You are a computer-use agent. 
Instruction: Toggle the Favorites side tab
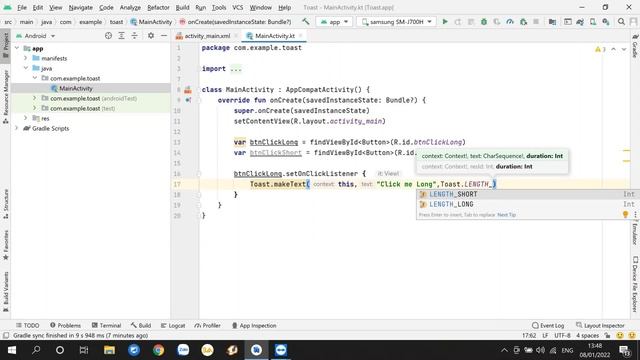[5, 245]
